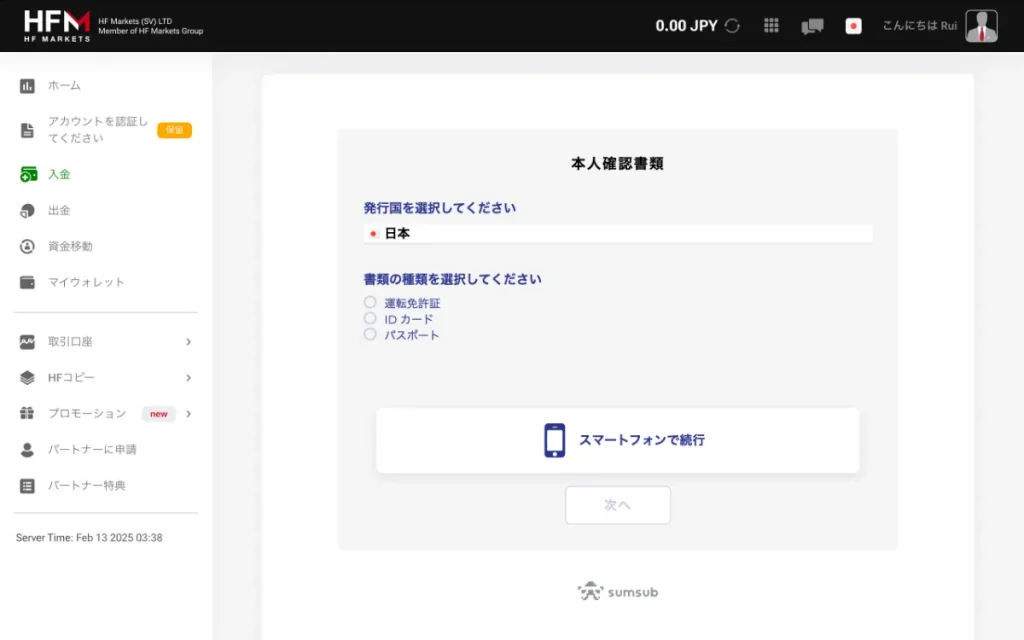Select the パスポート radio button
Image resolution: width=1024 pixels, height=640 pixels.
pyautogui.click(x=370, y=334)
